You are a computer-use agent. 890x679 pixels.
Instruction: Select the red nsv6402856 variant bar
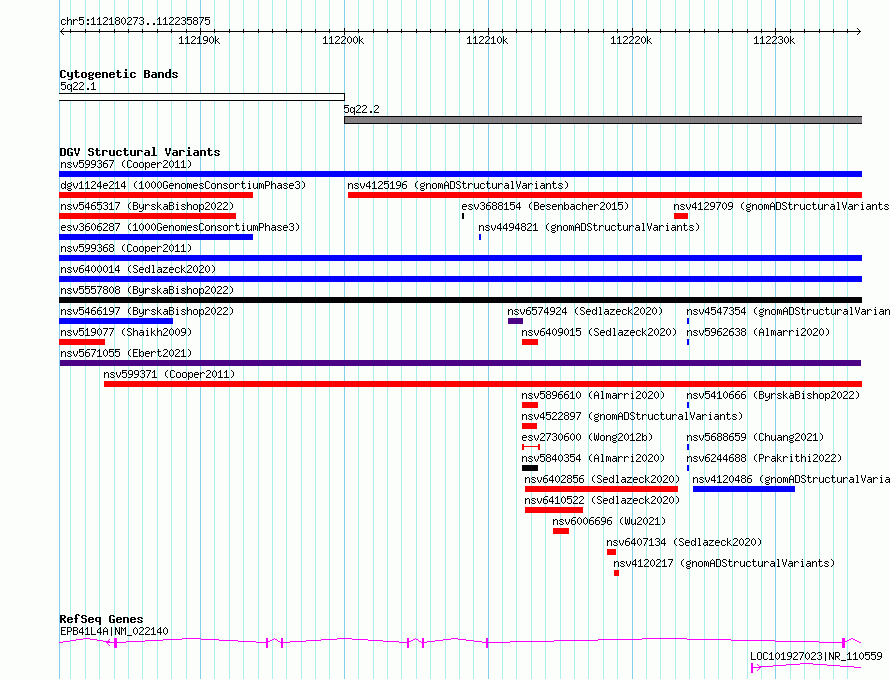(601, 489)
